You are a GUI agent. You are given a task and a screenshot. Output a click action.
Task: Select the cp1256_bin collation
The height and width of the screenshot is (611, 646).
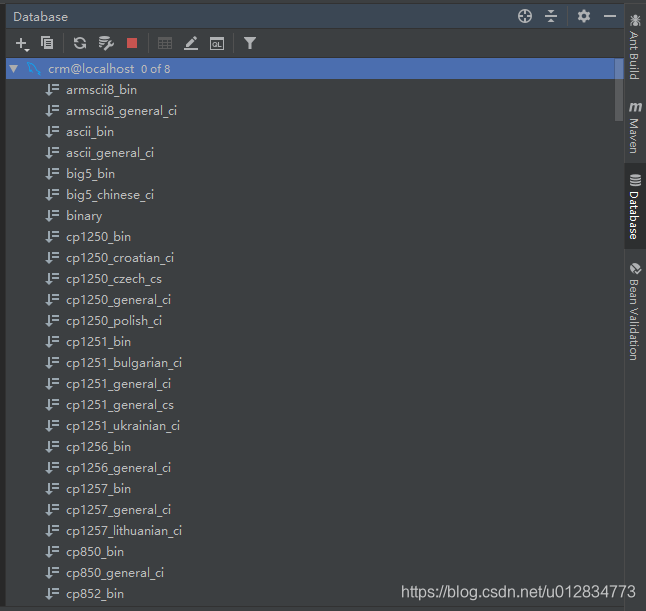click(x=98, y=447)
